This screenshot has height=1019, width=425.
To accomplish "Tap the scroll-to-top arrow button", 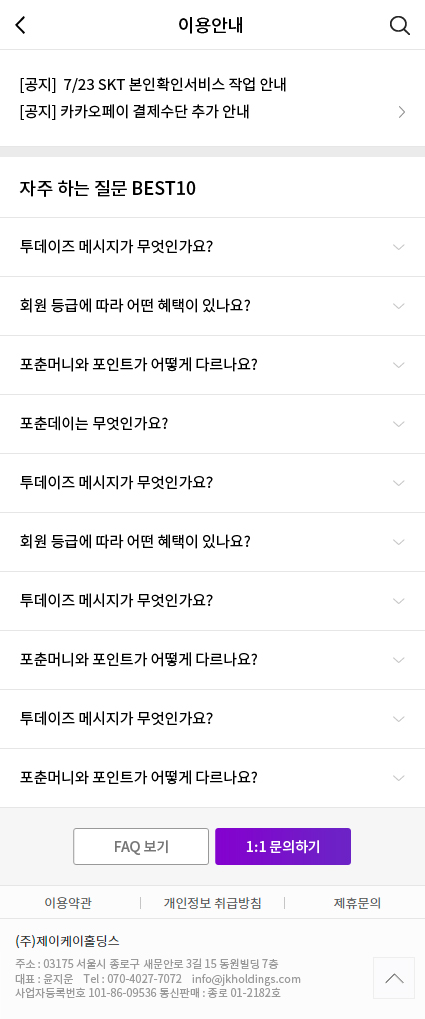I will (x=394, y=977).
